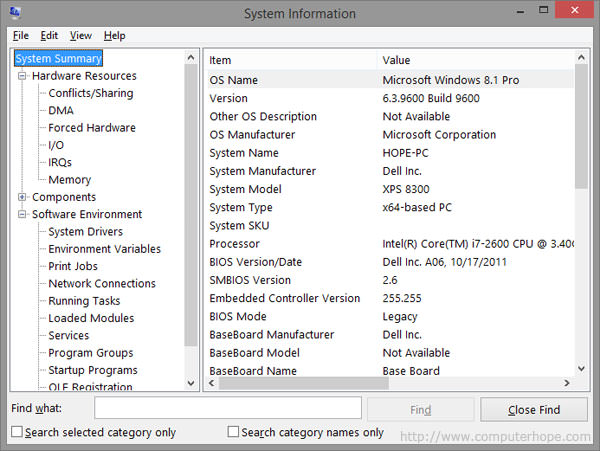Select the System SKU row
Viewport: 600px width, 451px height.
(390, 225)
